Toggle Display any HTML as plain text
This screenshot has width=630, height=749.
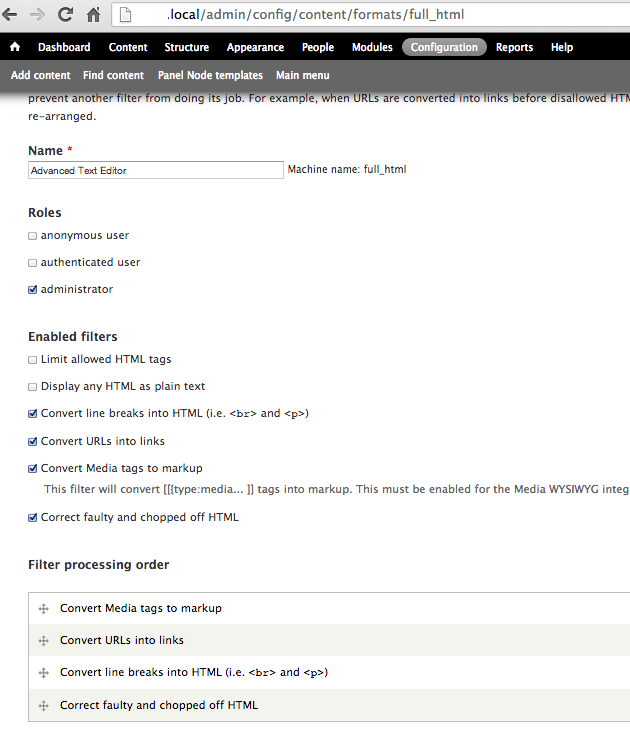[33, 387]
